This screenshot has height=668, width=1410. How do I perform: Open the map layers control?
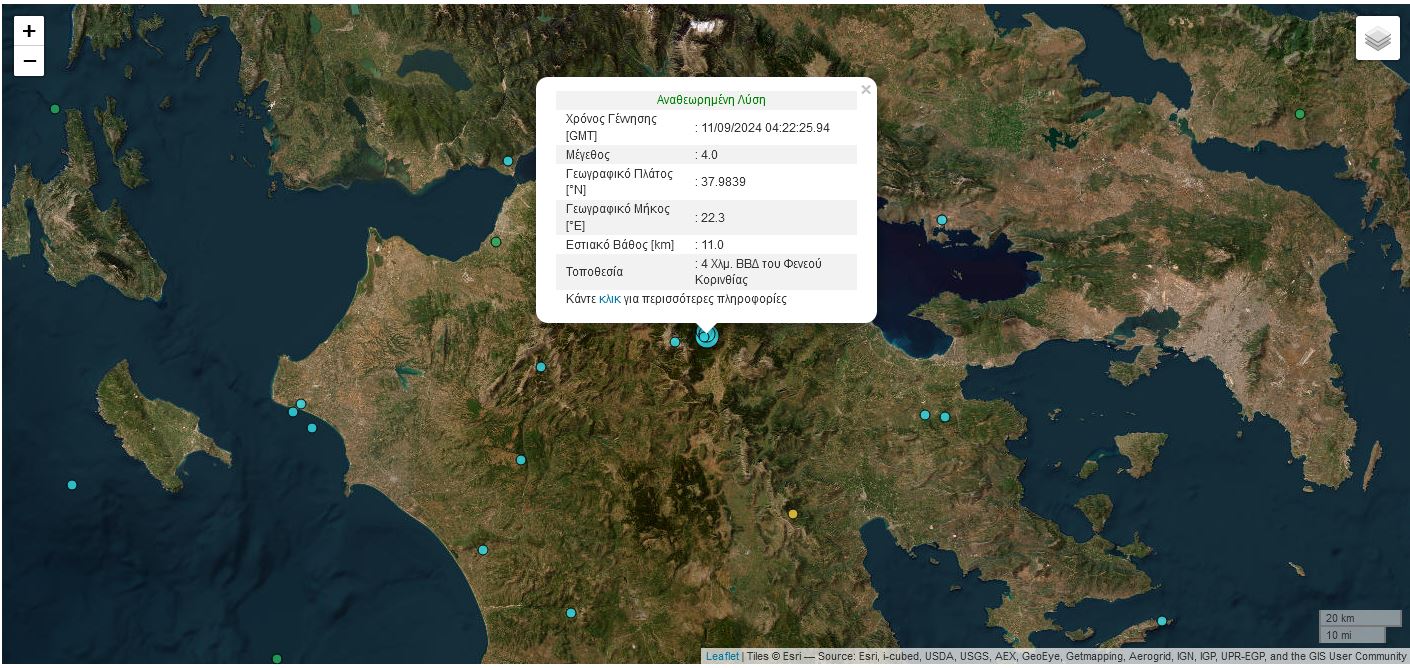pyautogui.click(x=1377, y=39)
